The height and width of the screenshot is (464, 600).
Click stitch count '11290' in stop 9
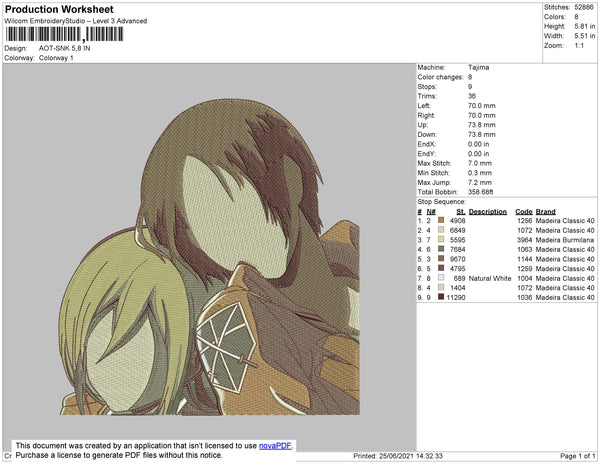pos(456,297)
